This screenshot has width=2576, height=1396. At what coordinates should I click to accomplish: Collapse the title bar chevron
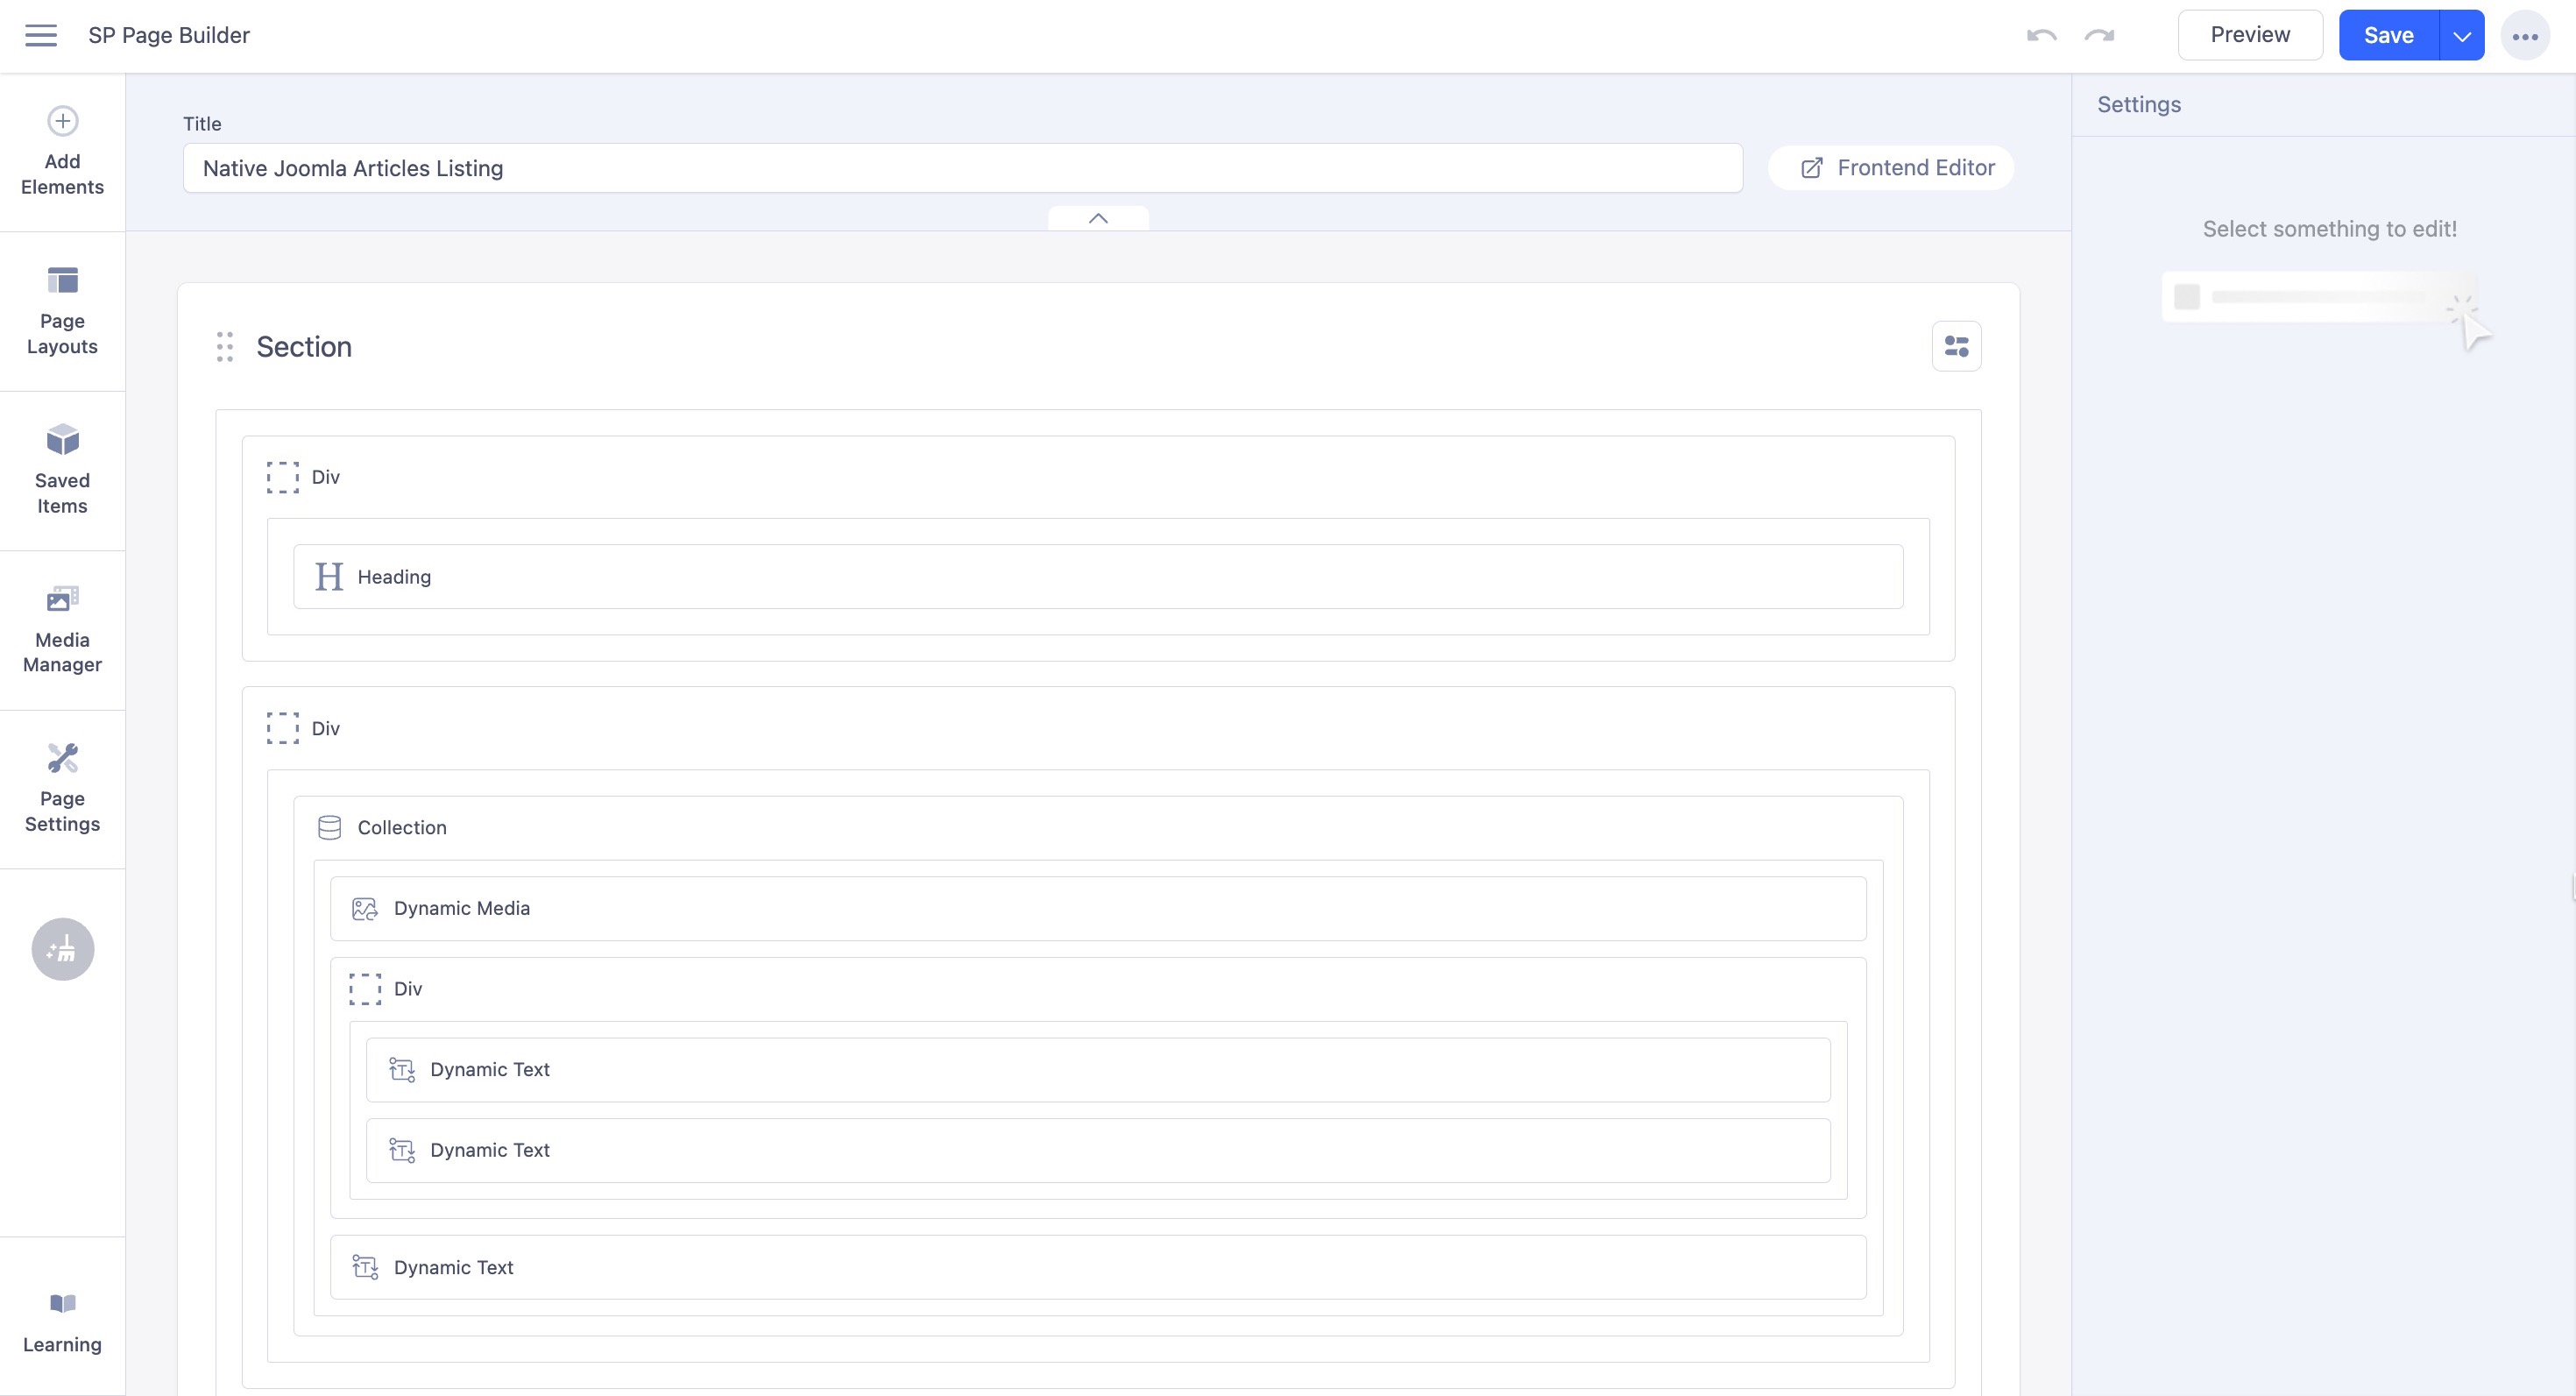1098,218
